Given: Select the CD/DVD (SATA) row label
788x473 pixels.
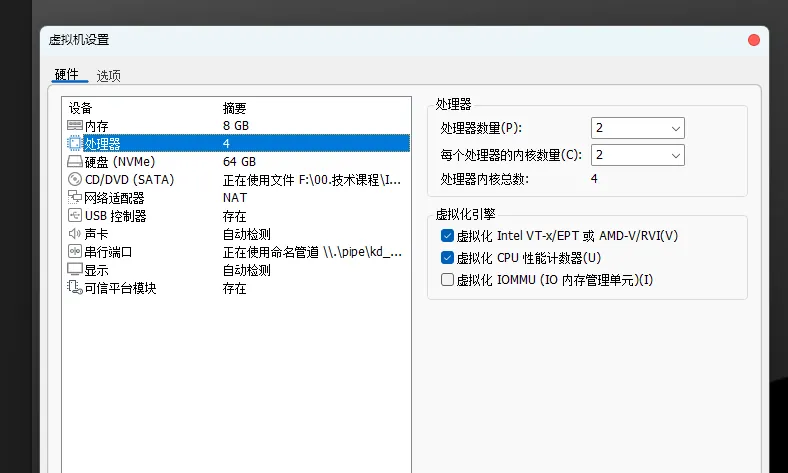Looking at the screenshot, I should click(130, 179).
